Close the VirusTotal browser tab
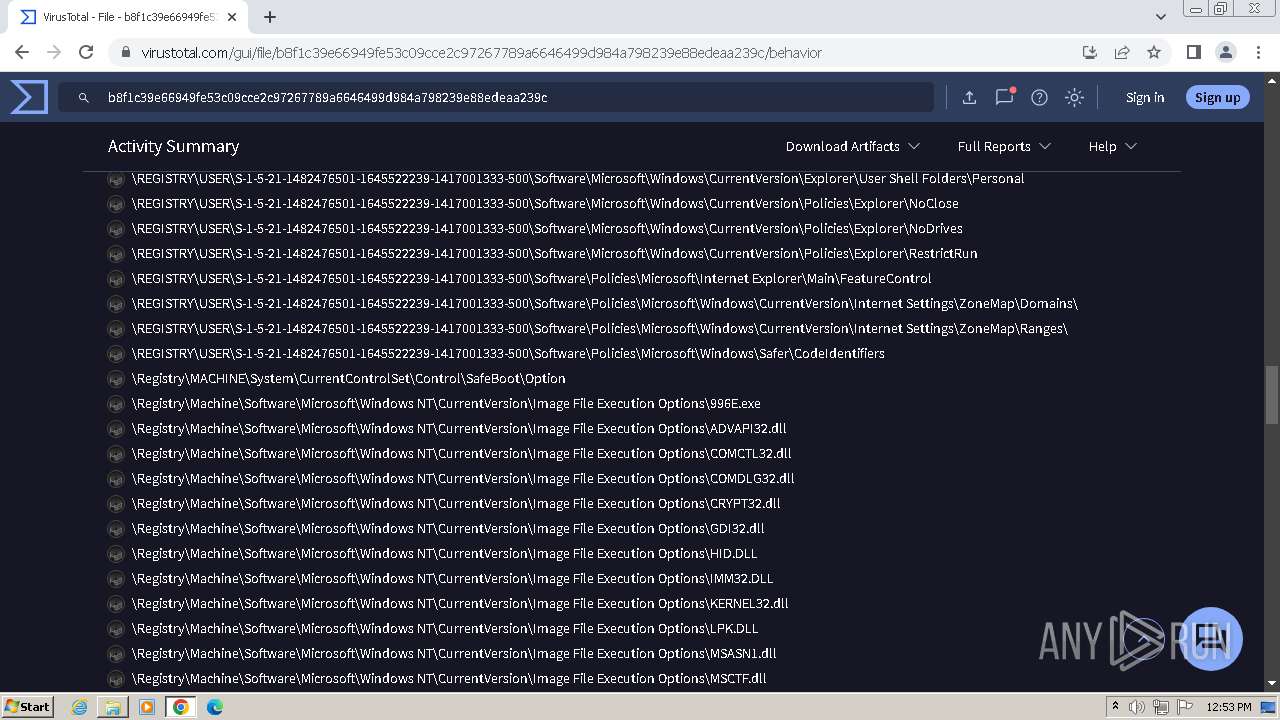The width and height of the screenshot is (1280, 720). tap(231, 17)
